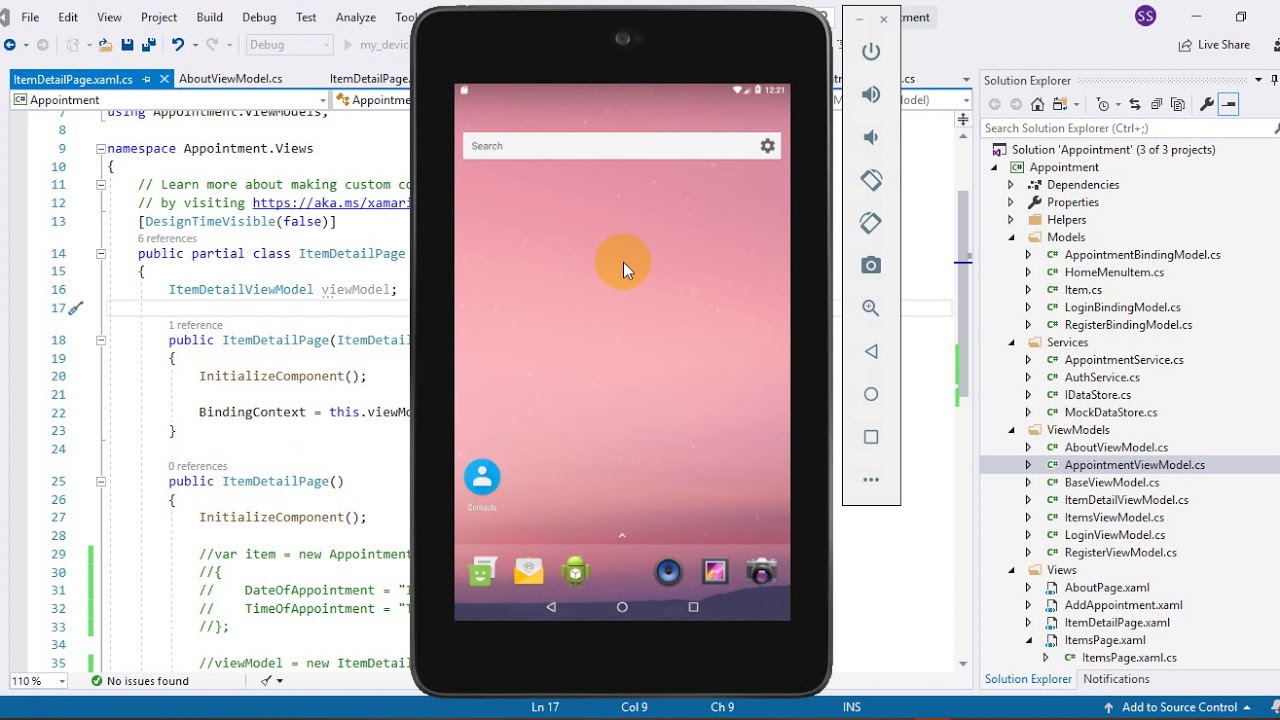Collapse the ViewModels folder
The width and height of the screenshot is (1280, 720).
[x=1010, y=430]
